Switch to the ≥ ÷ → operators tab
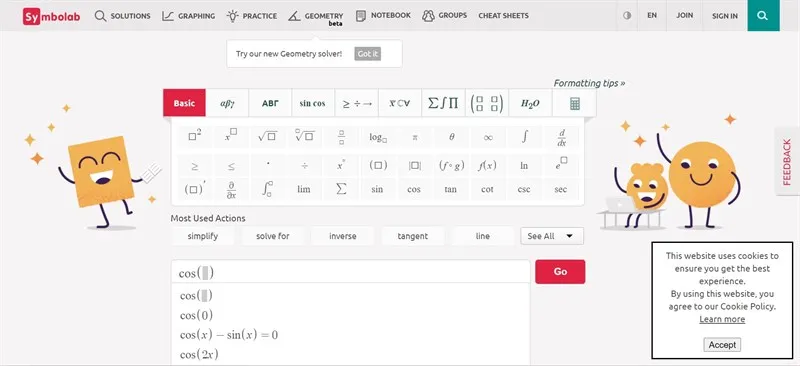The image size is (800, 366). tap(357, 103)
